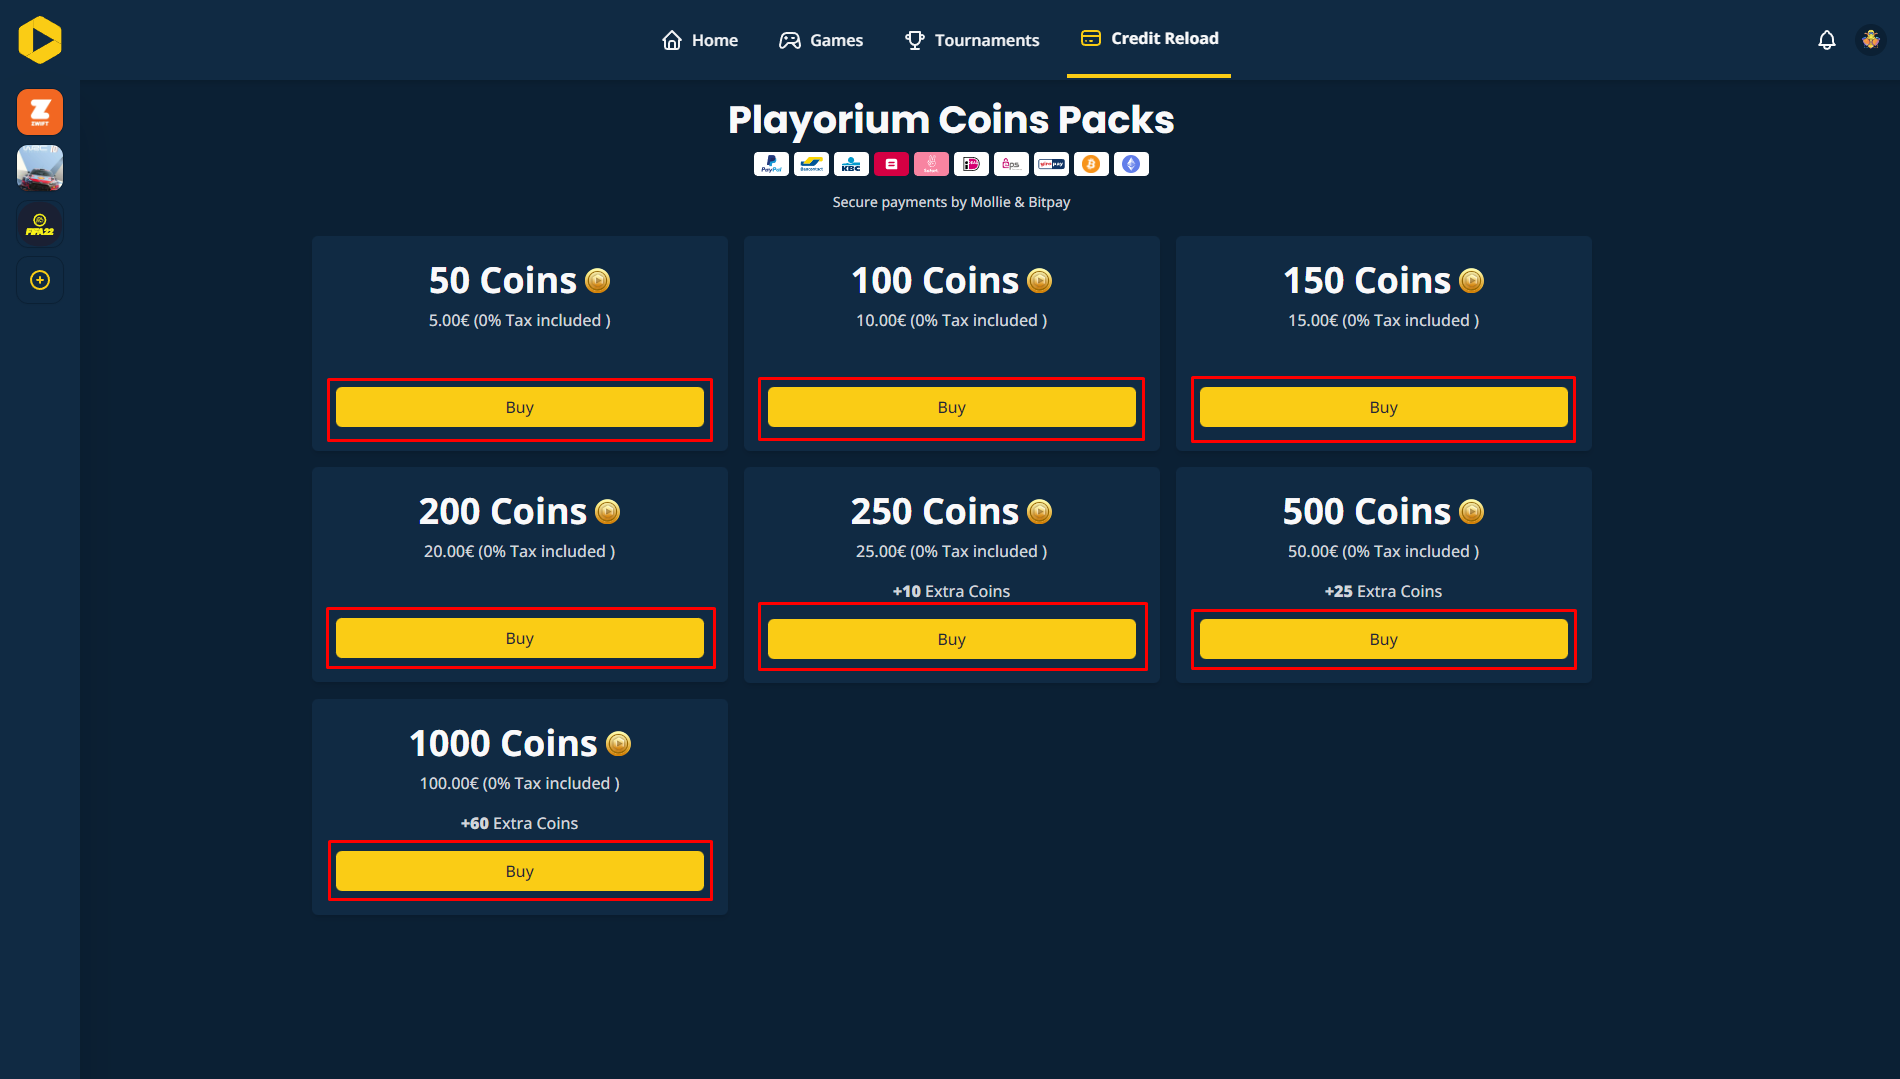
Task: Click the Bitcoin payment icon
Action: pos(1091,164)
